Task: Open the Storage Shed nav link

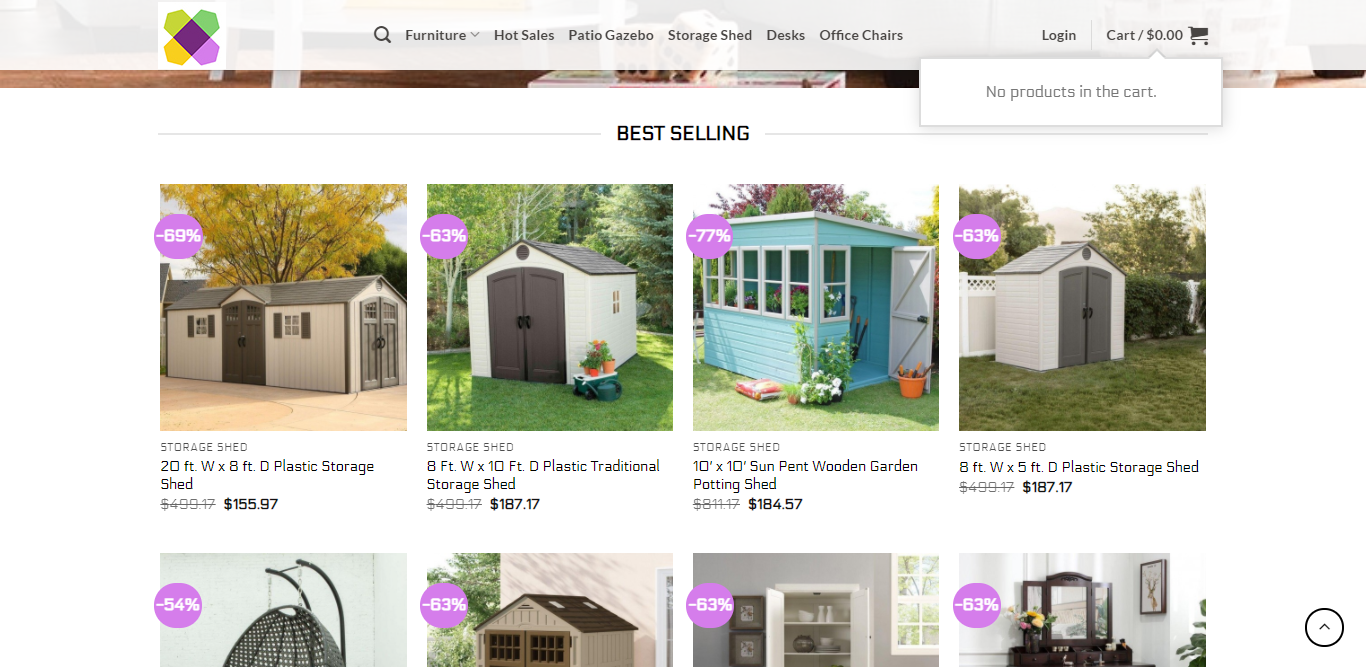Action: pyautogui.click(x=710, y=35)
